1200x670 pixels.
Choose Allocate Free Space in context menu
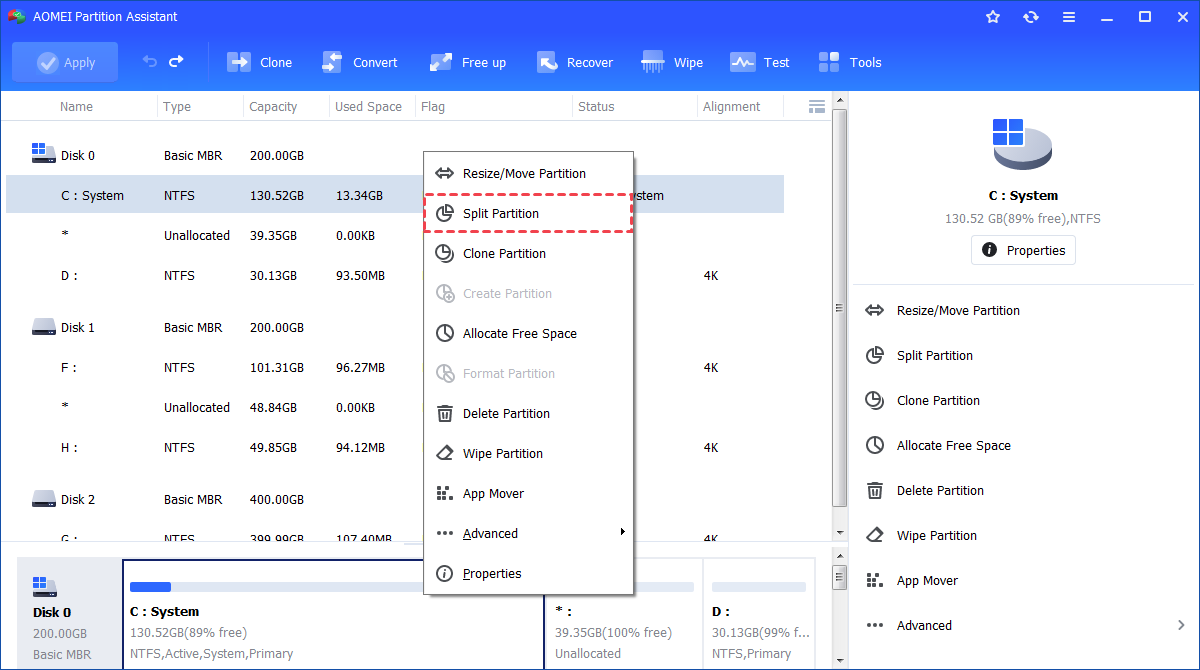tap(529, 333)
